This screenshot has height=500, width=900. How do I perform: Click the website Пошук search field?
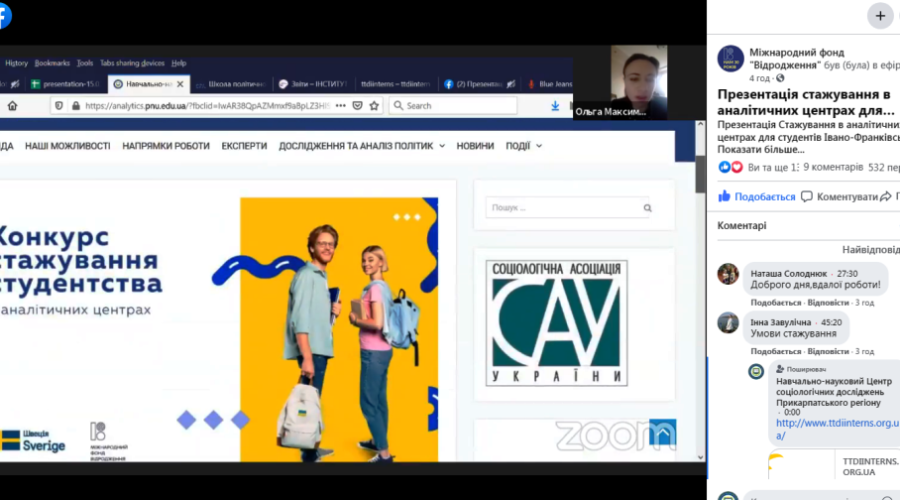pos(562,208)
